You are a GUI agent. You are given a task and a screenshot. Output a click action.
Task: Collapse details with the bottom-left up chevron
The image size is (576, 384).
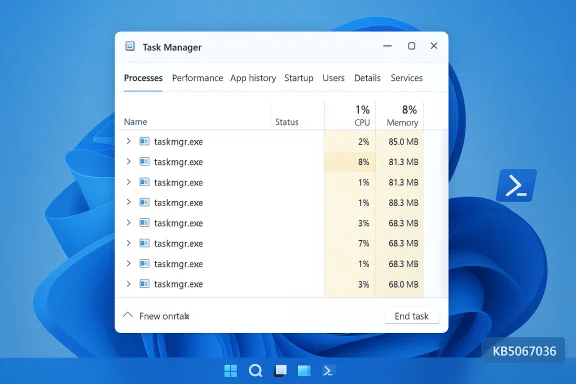(128, 315)
